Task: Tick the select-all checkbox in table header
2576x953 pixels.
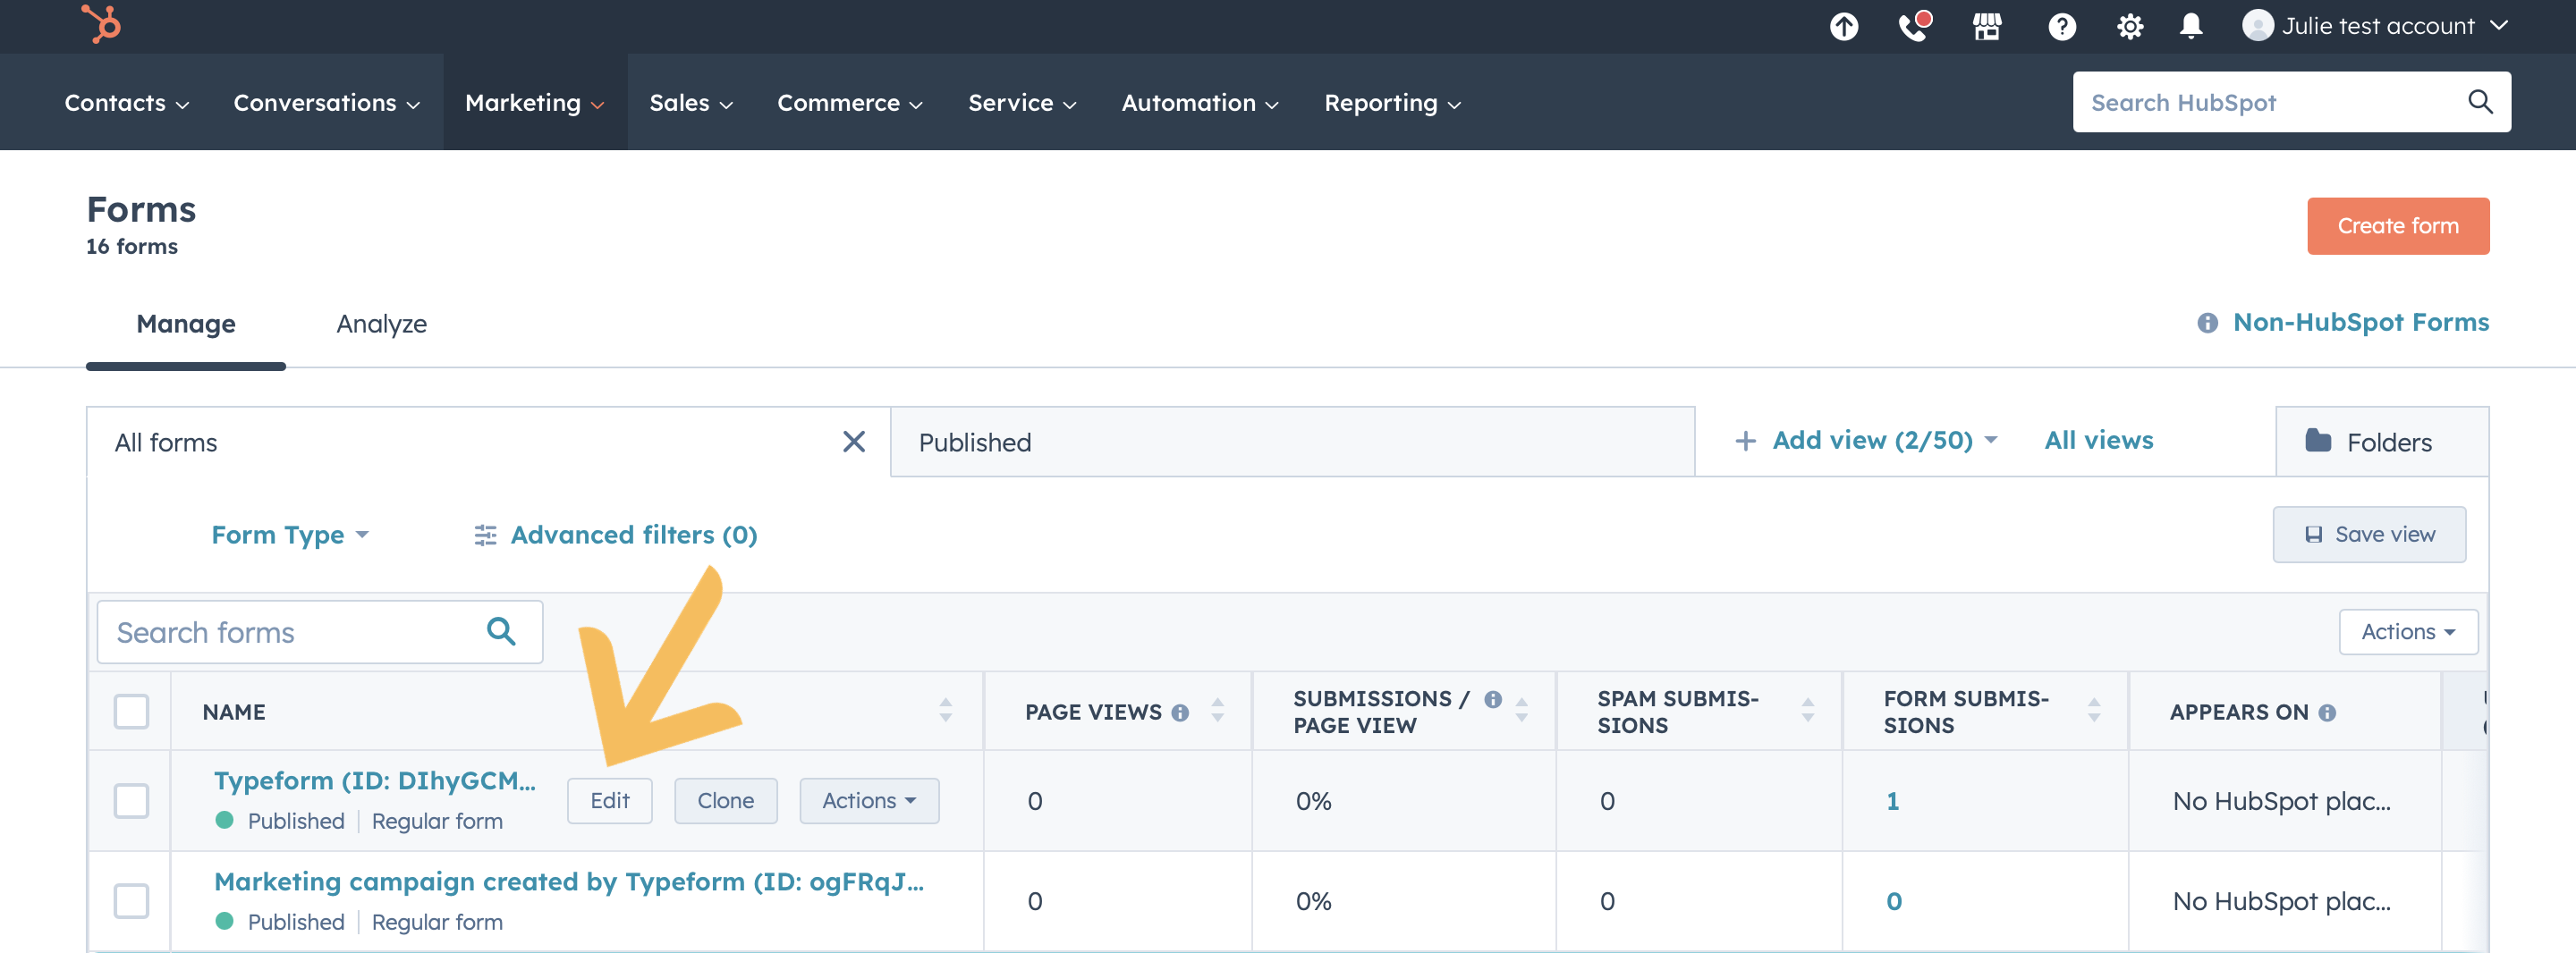Action: point(131,711)
